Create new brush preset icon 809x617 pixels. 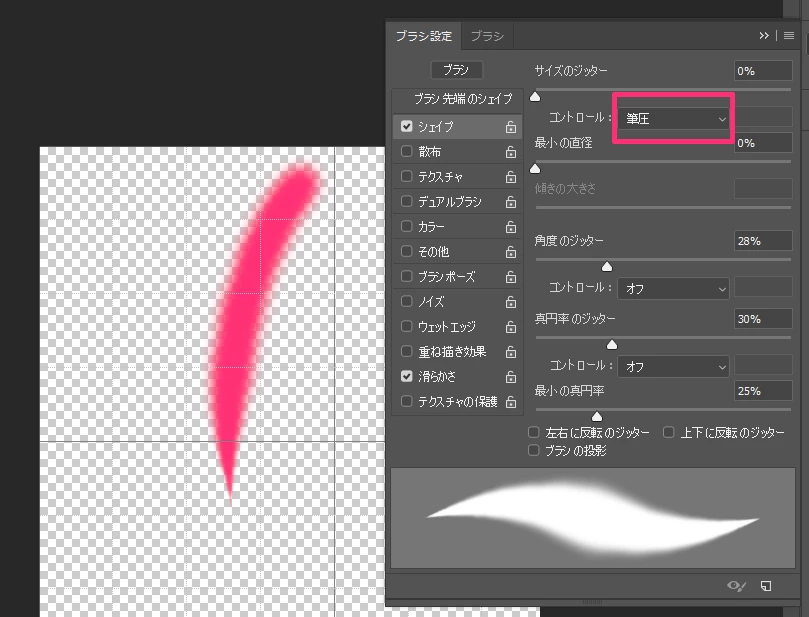point(766,586)
